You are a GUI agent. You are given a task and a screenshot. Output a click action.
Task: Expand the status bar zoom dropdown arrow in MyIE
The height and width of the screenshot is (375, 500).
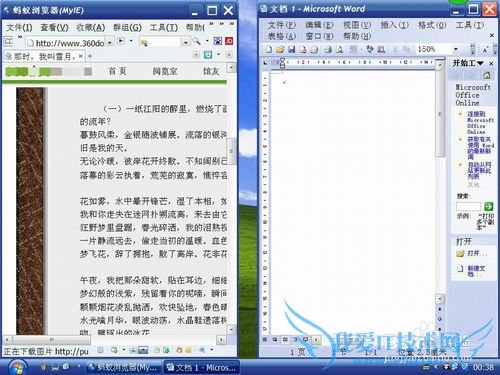tap(212, 350)
